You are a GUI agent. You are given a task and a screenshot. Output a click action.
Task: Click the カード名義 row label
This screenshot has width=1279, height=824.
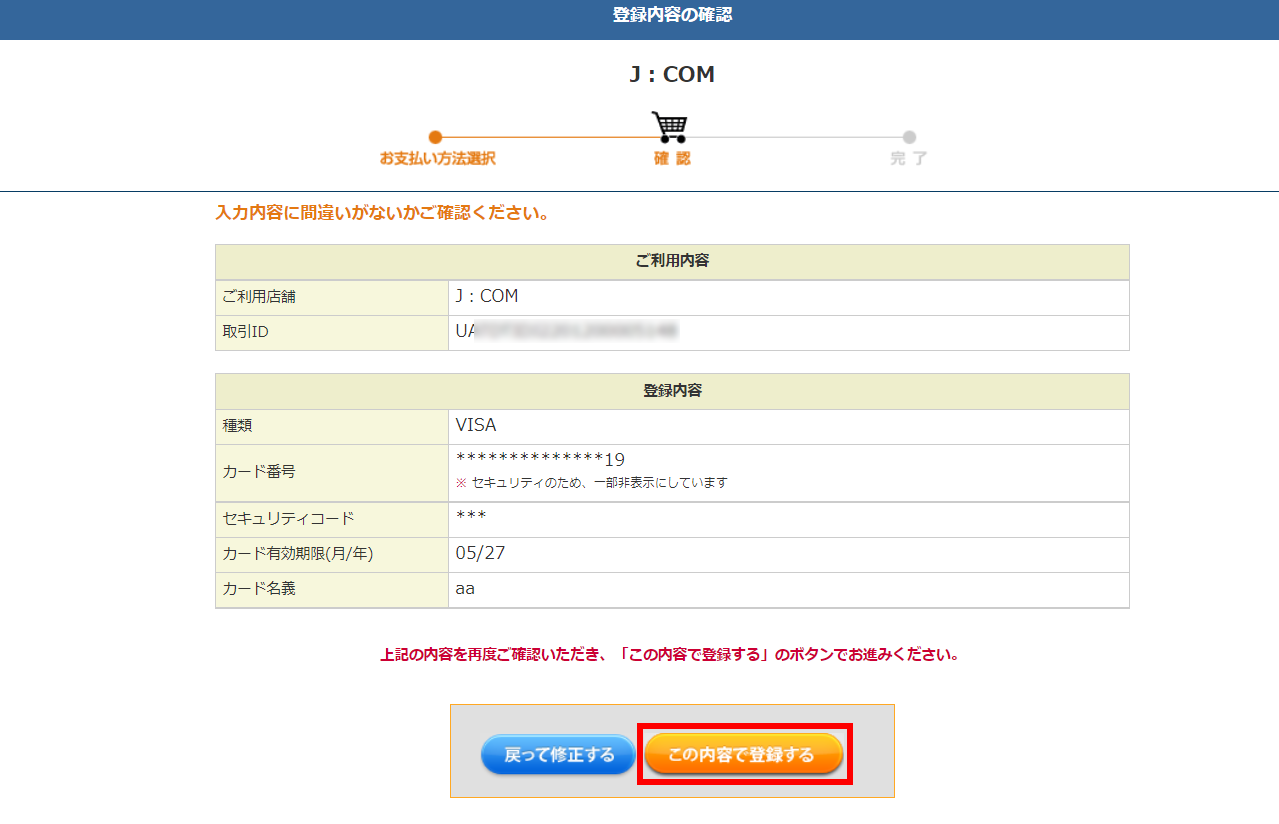pos(259,589)
